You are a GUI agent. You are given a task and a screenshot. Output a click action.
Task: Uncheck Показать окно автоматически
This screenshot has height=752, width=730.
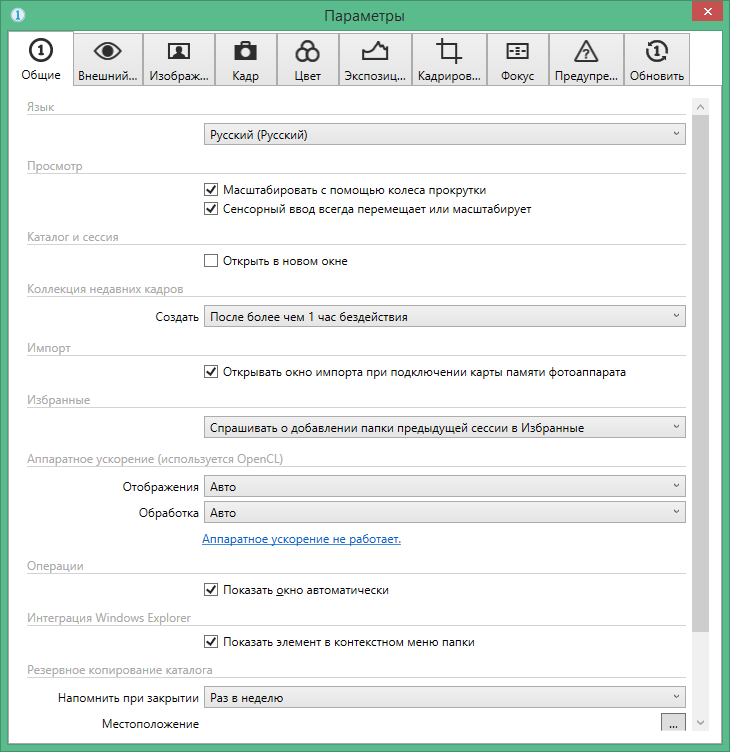[211, 590]
